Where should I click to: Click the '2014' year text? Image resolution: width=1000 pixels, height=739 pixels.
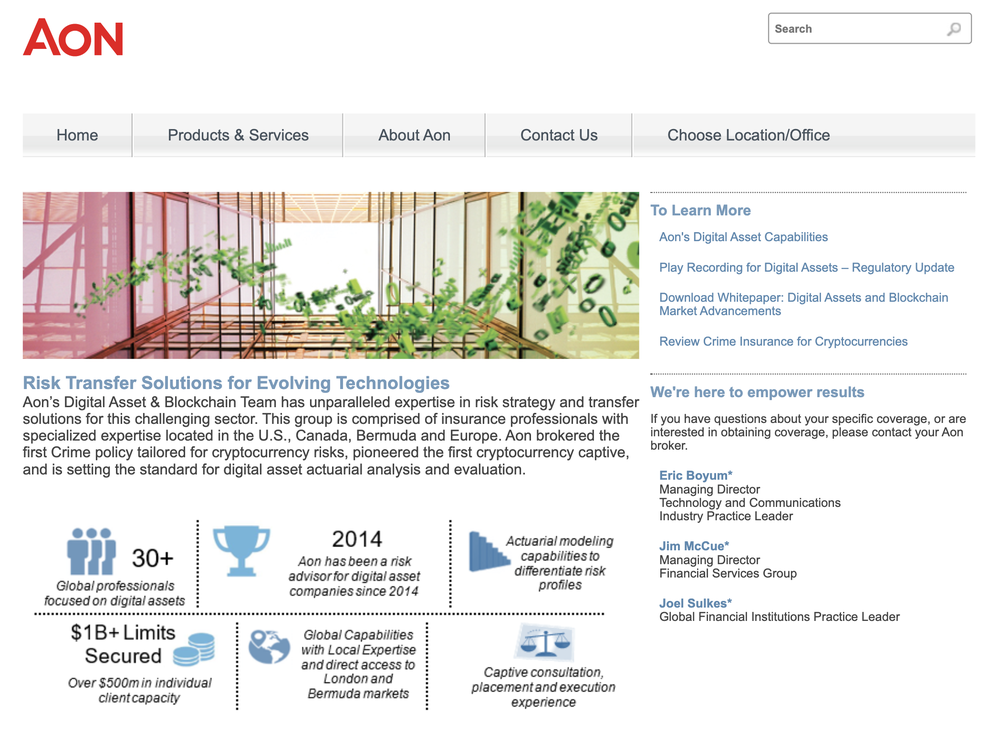pyautogui.click(x=357, y=539)
